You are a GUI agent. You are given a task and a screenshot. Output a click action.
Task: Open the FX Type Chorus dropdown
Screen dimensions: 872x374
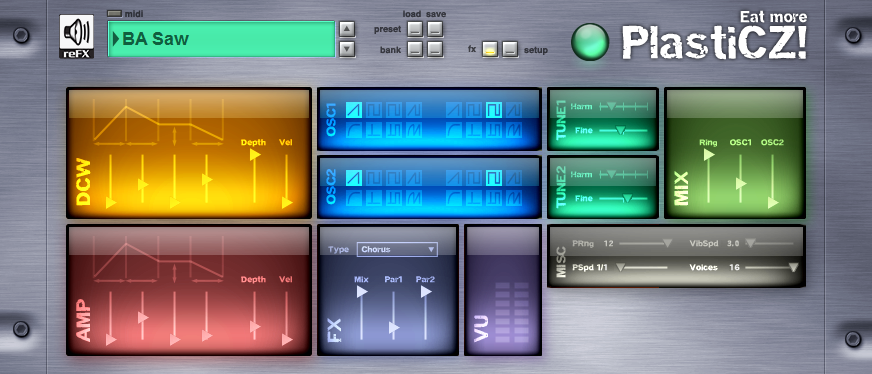click(x=397, y=250)
